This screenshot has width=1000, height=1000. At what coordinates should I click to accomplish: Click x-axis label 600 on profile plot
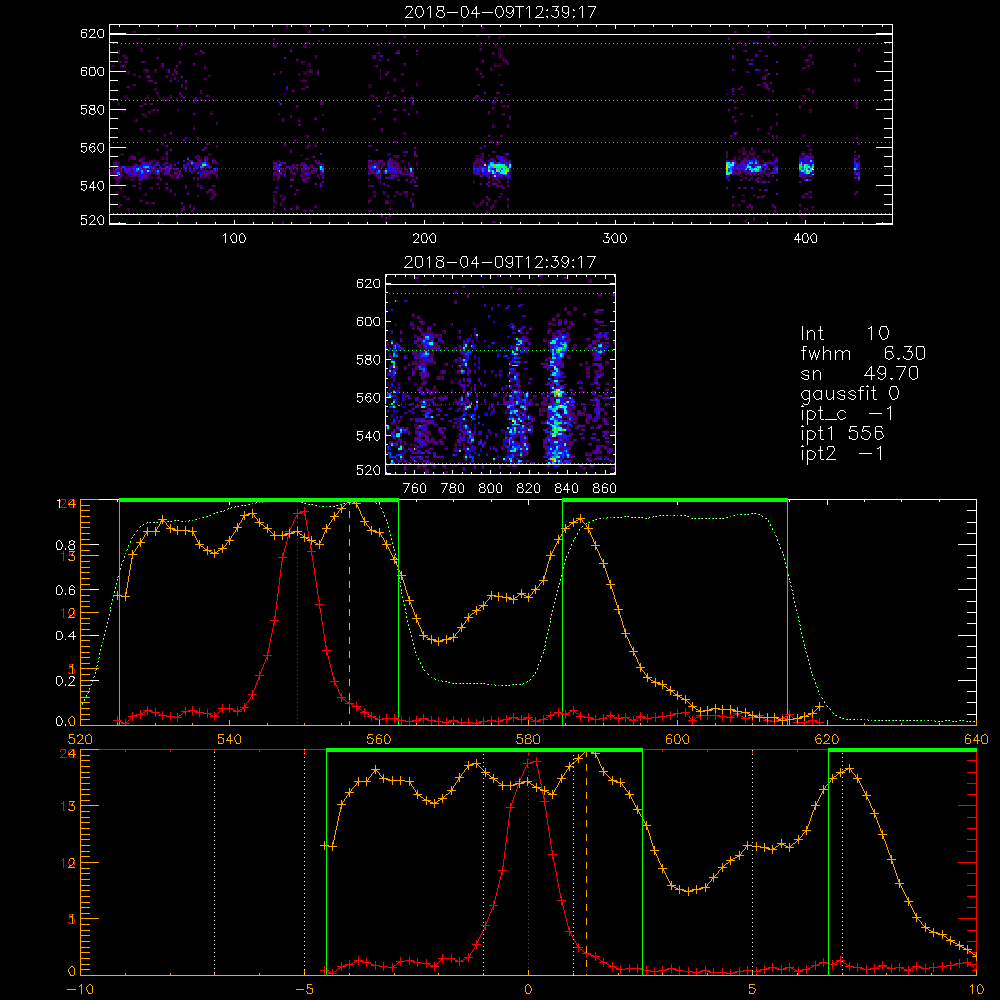(677, 739)
